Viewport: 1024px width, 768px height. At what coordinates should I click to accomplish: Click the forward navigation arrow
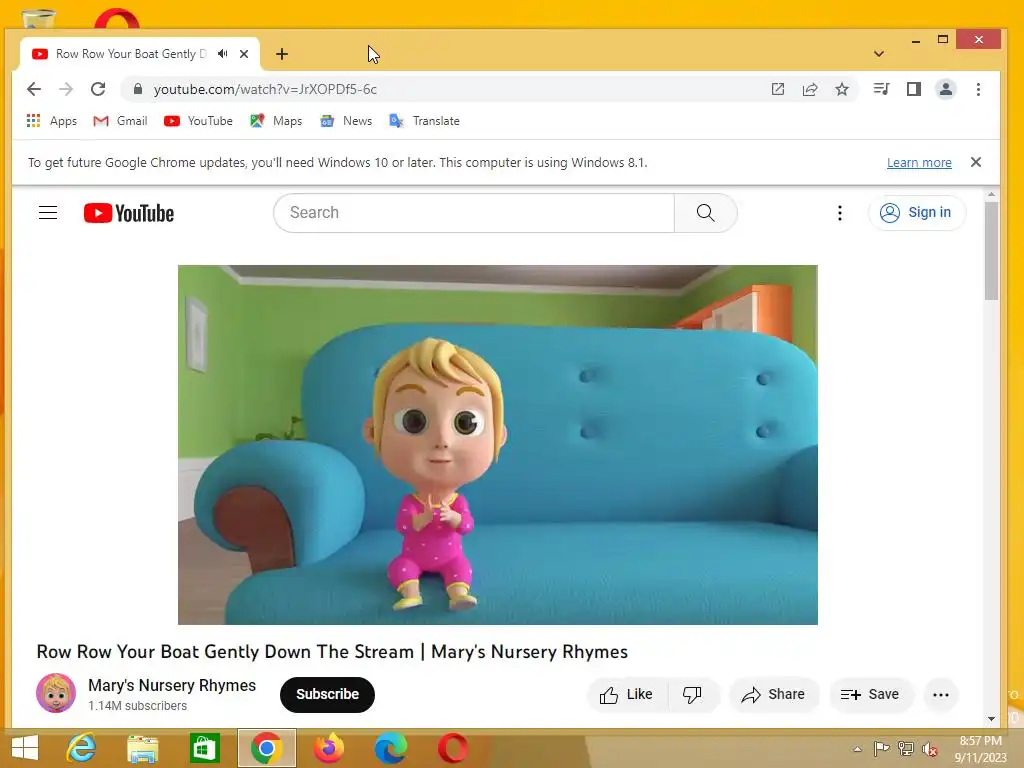point(66,89)
